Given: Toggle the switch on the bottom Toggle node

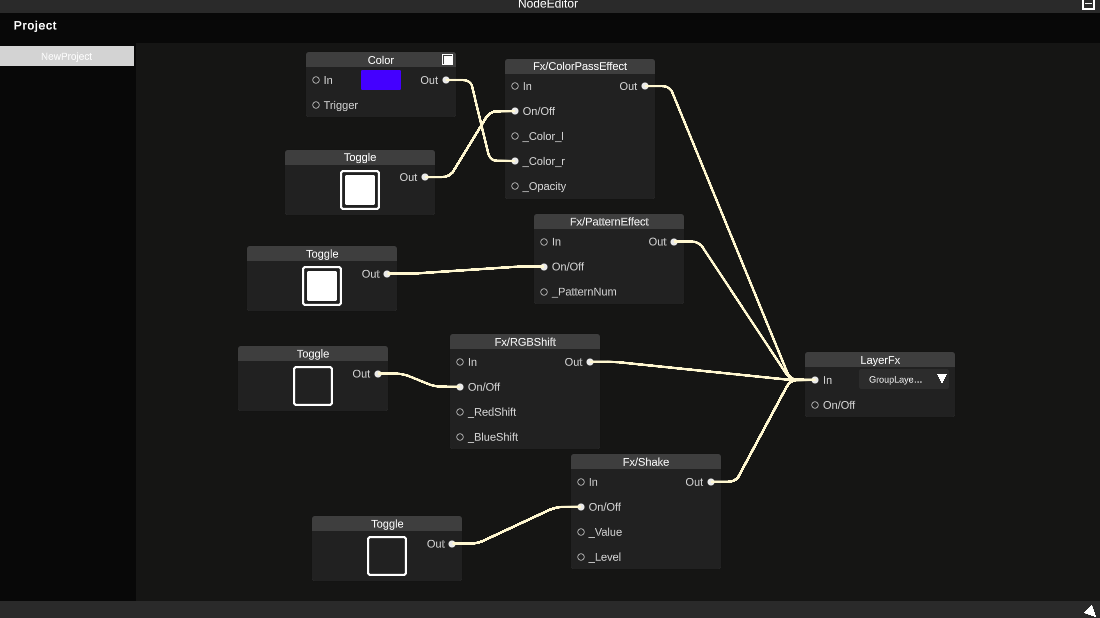Looking at the screenshot, I should click(x=386, y=556).
